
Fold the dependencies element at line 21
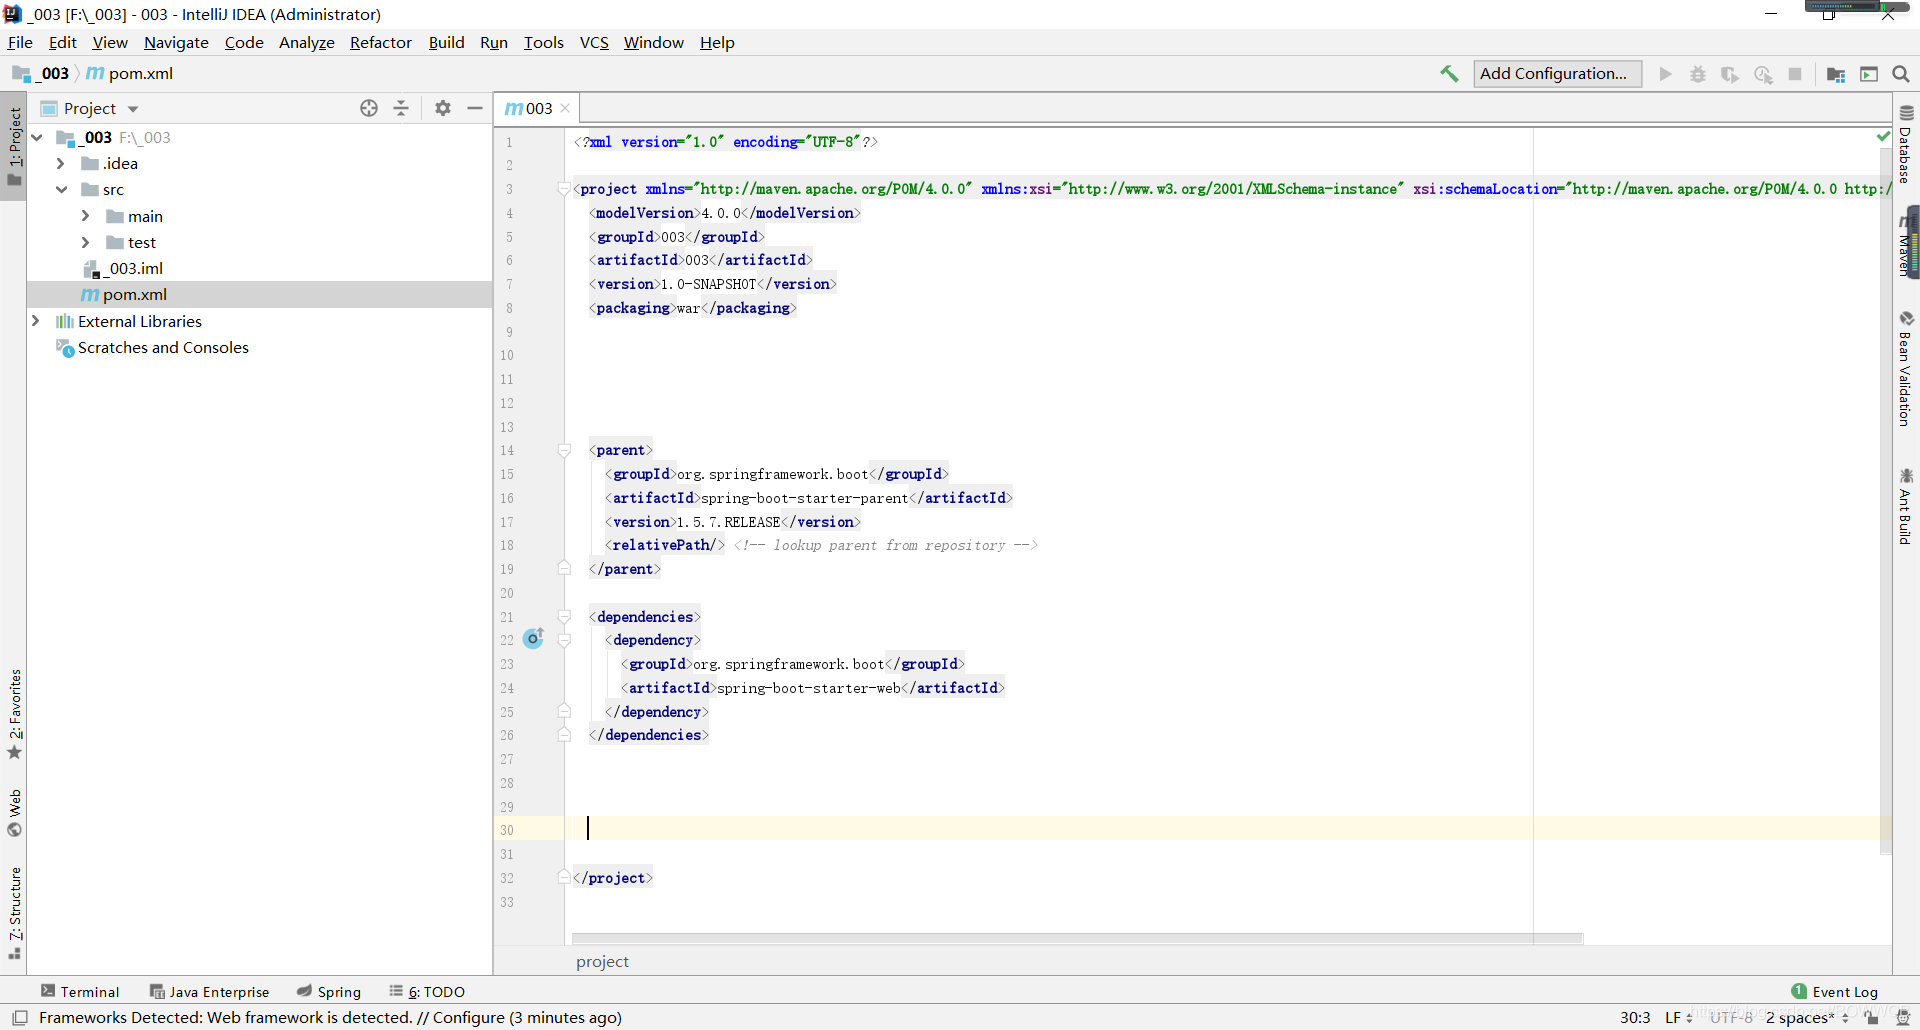(564, 617)
